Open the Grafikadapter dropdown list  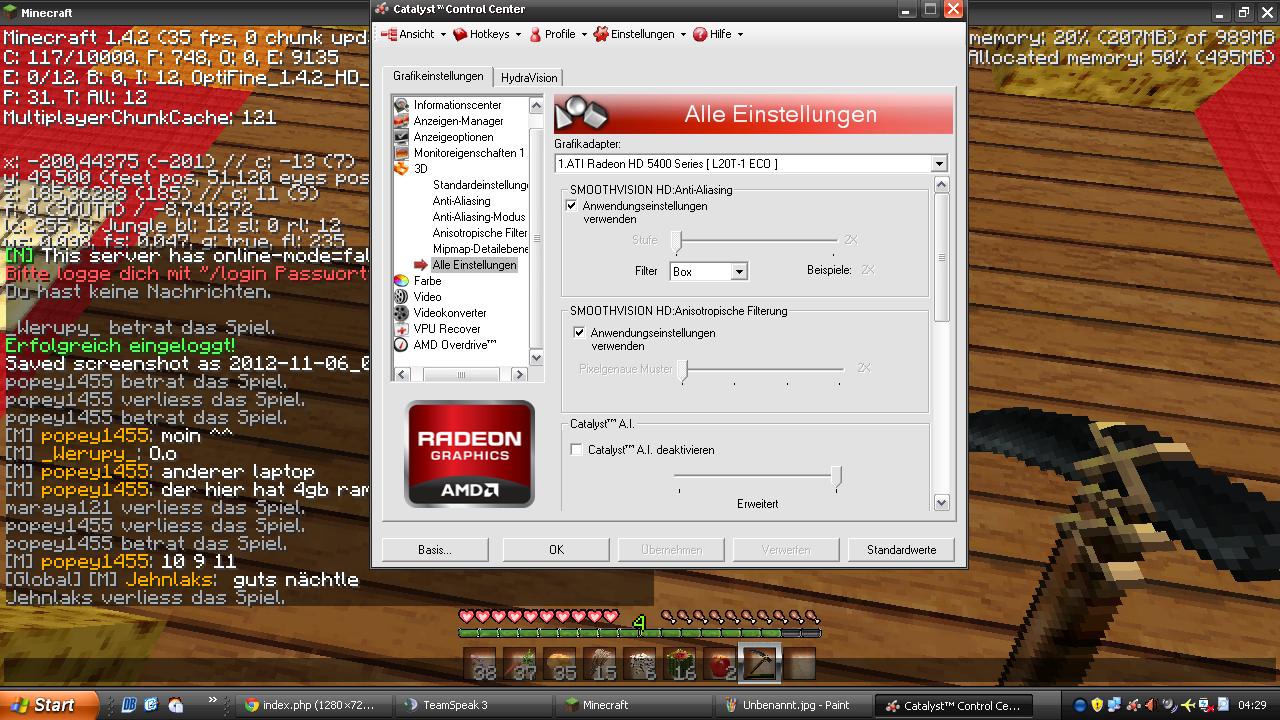click(938, 164)
